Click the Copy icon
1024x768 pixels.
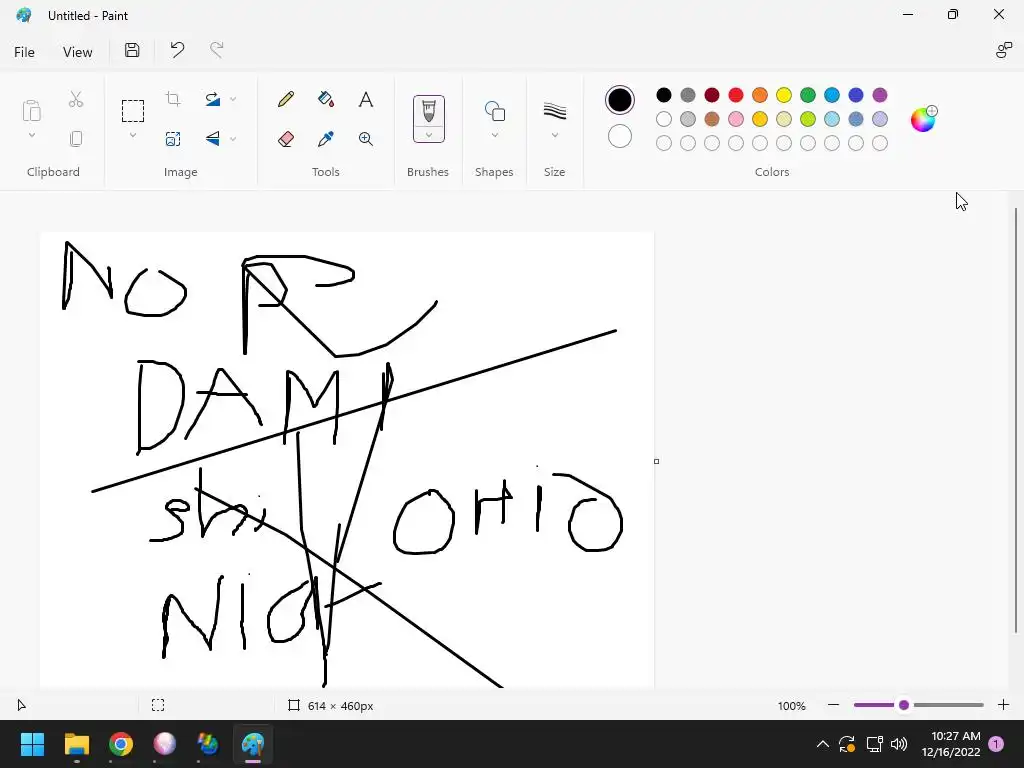coord(76,138)
